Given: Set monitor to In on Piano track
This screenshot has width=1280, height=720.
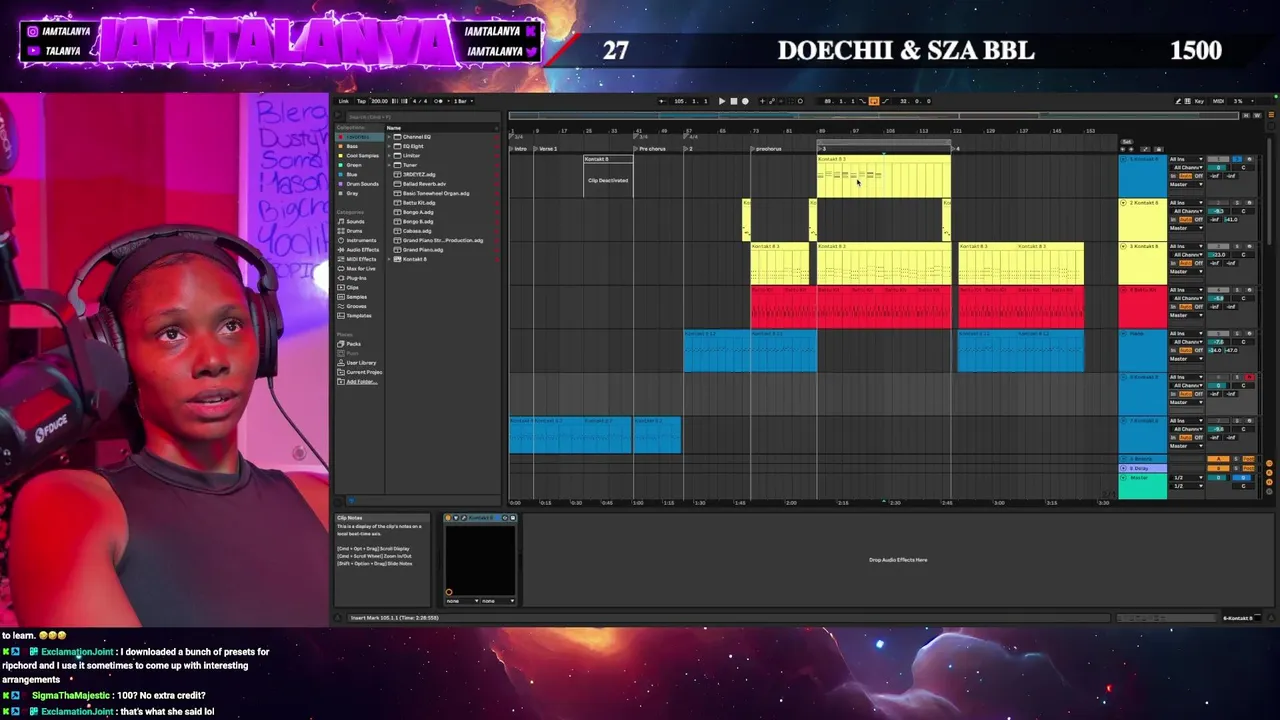Looking at the screenshot, I should tap(1174, 350).
